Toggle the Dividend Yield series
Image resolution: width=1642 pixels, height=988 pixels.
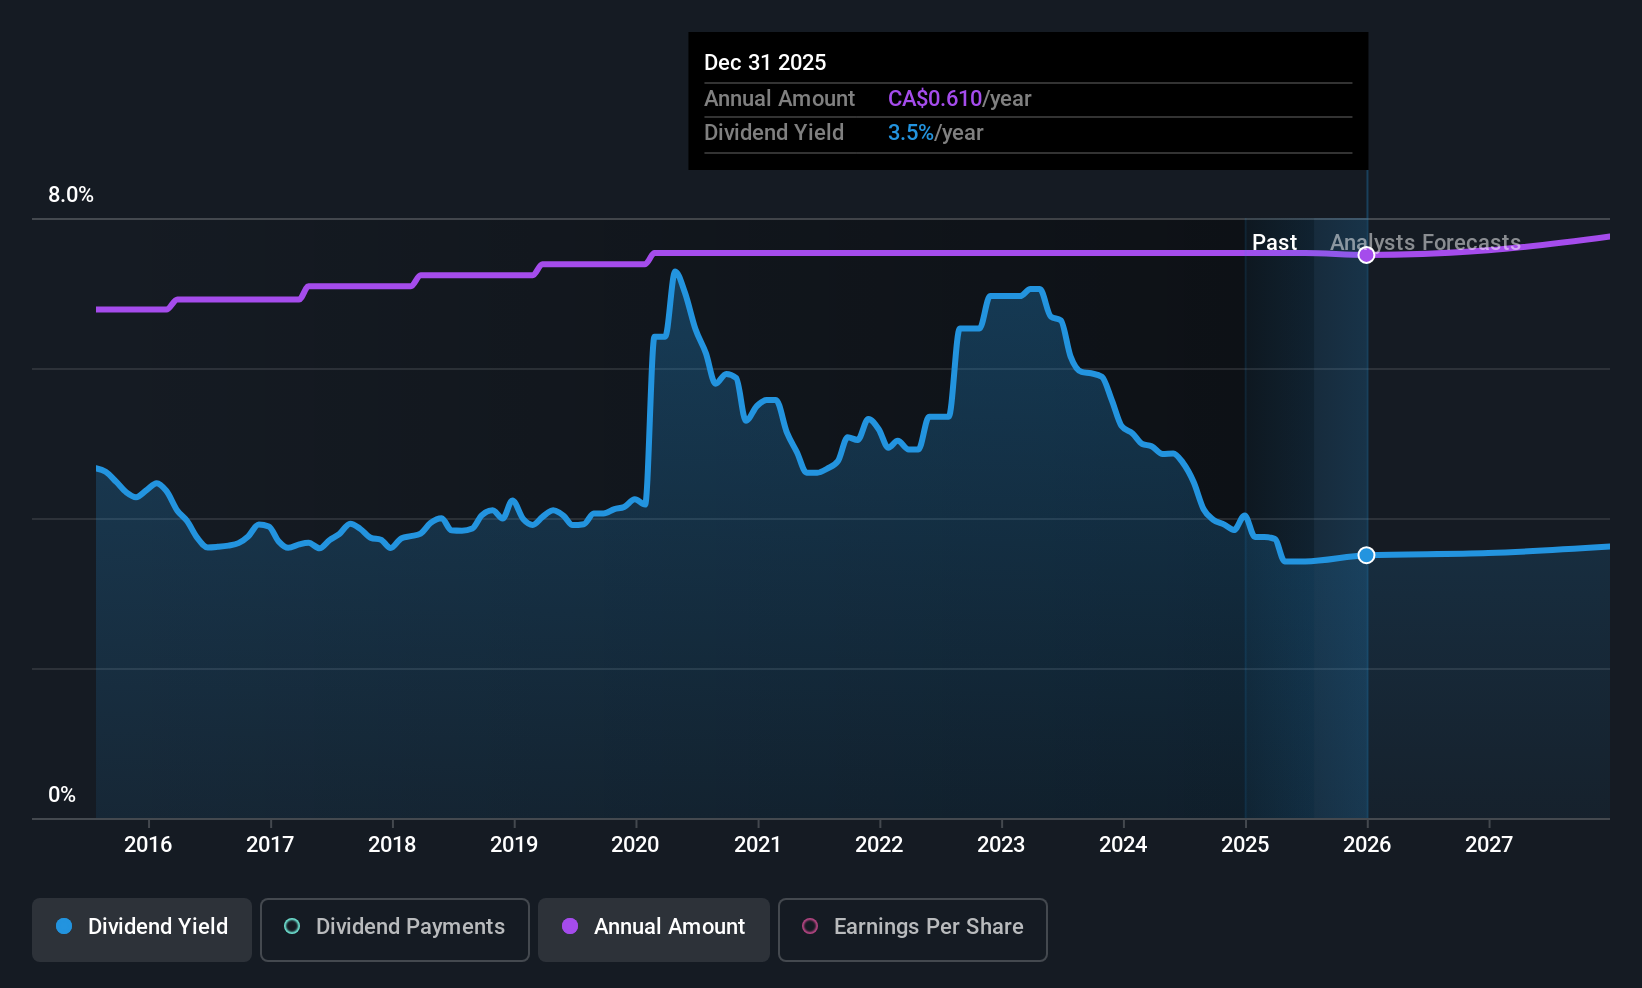142,930
